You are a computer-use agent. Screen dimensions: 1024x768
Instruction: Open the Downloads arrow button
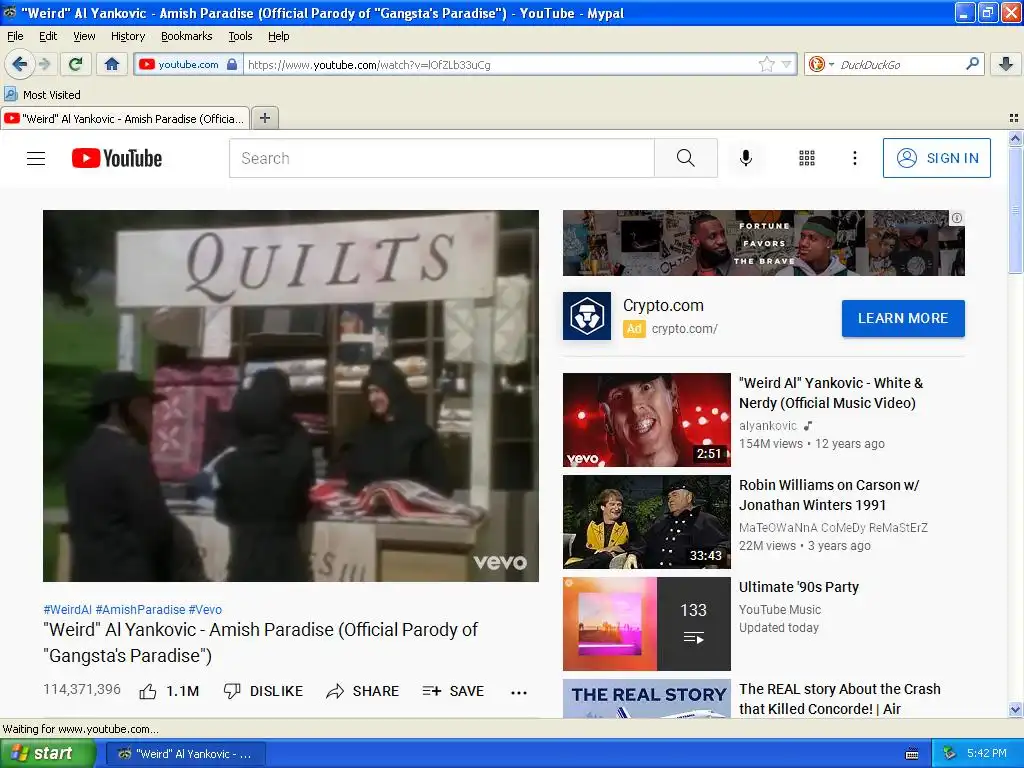point(1006,64)
